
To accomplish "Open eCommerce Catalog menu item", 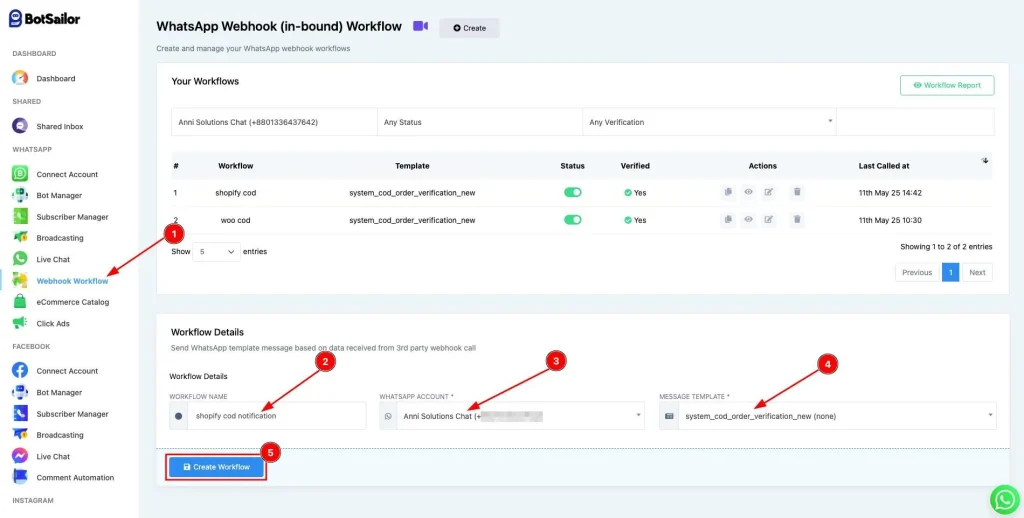I will pyautogui.click(x=72, y=302).
